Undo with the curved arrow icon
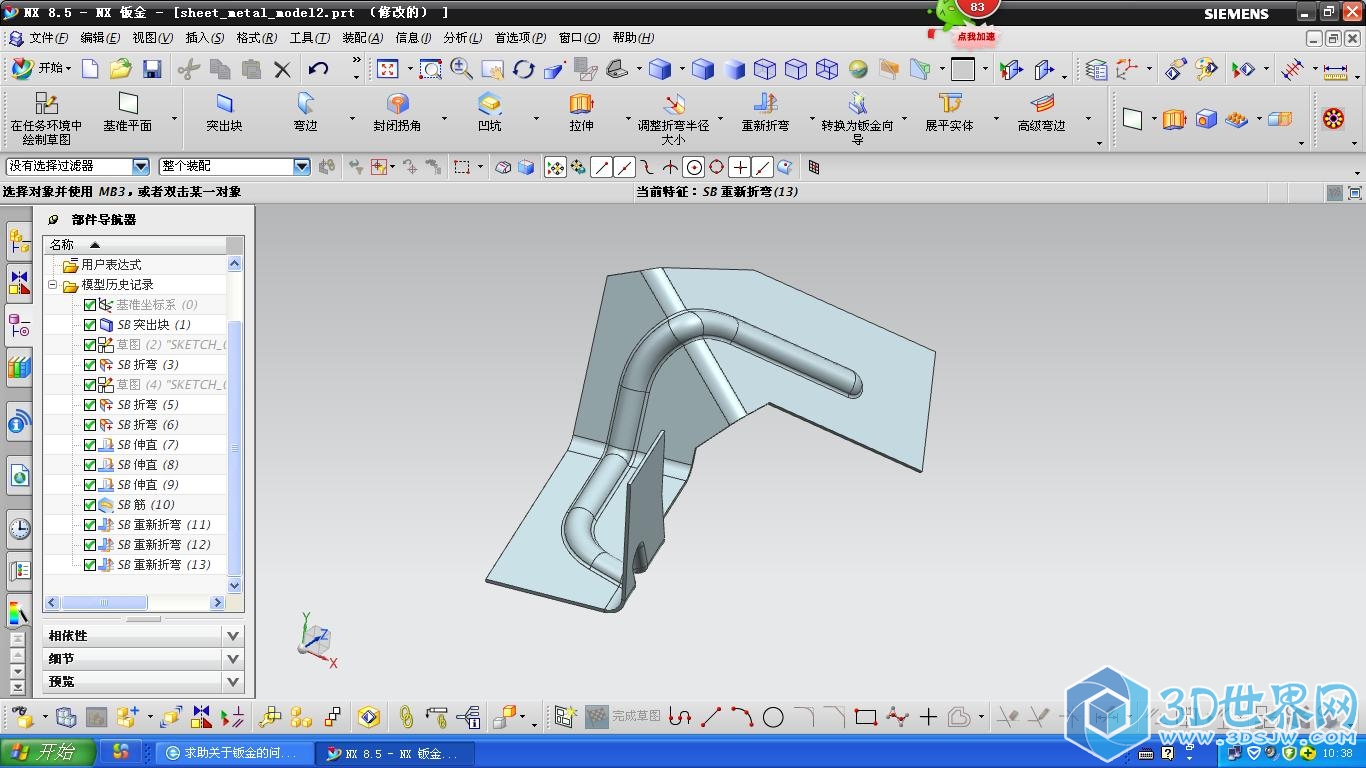The width and height of the screenshot is (1366, 768). coord(319,69)
